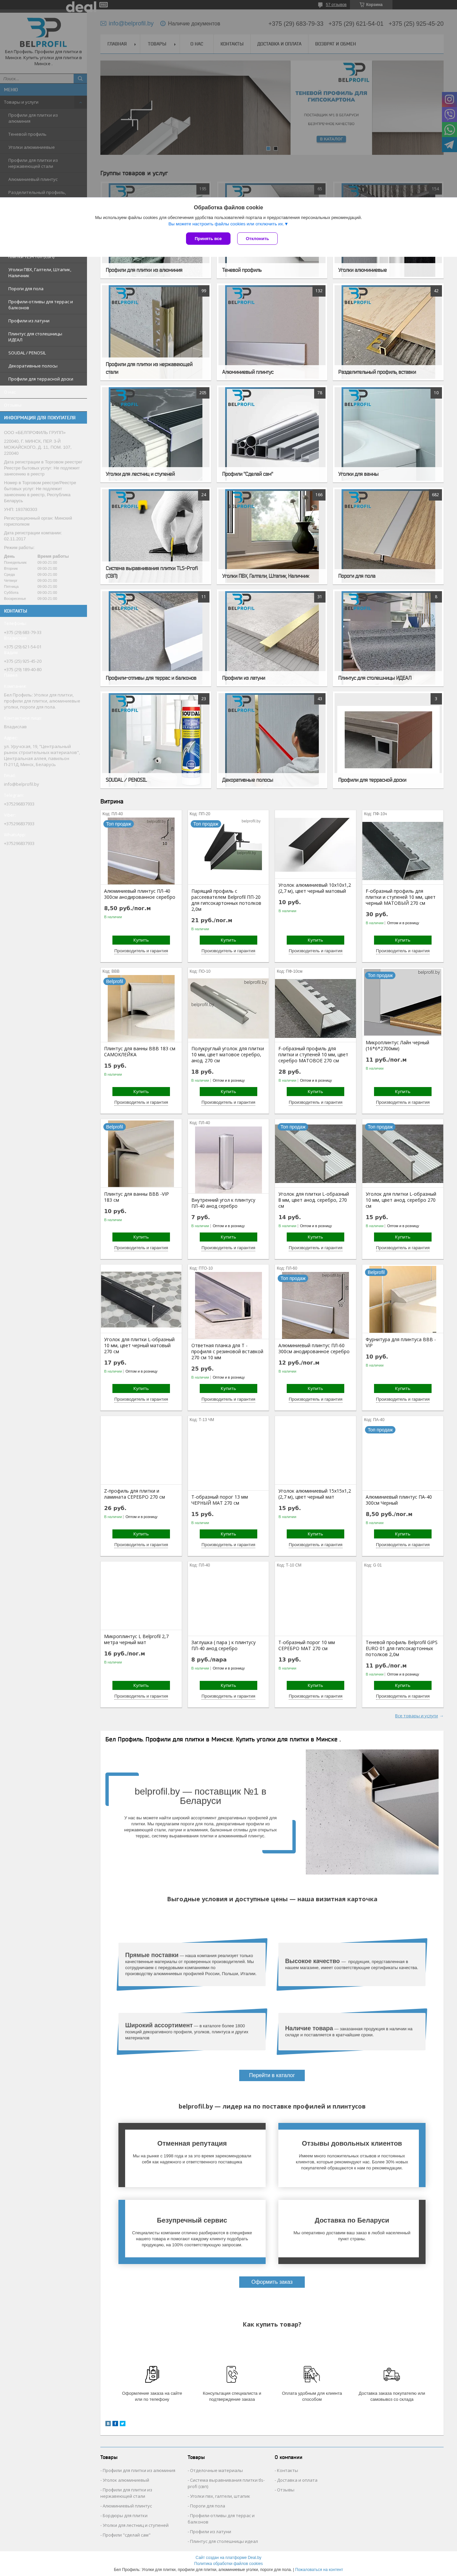457x2576 pixels.
Task: Accept all cookies with Принять все button
Action: (x=208, y=239)
